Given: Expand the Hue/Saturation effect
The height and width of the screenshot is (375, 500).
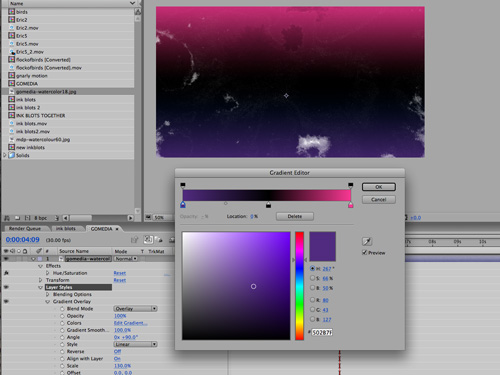Looking at the screenshot, I should (x=48, y=273).
